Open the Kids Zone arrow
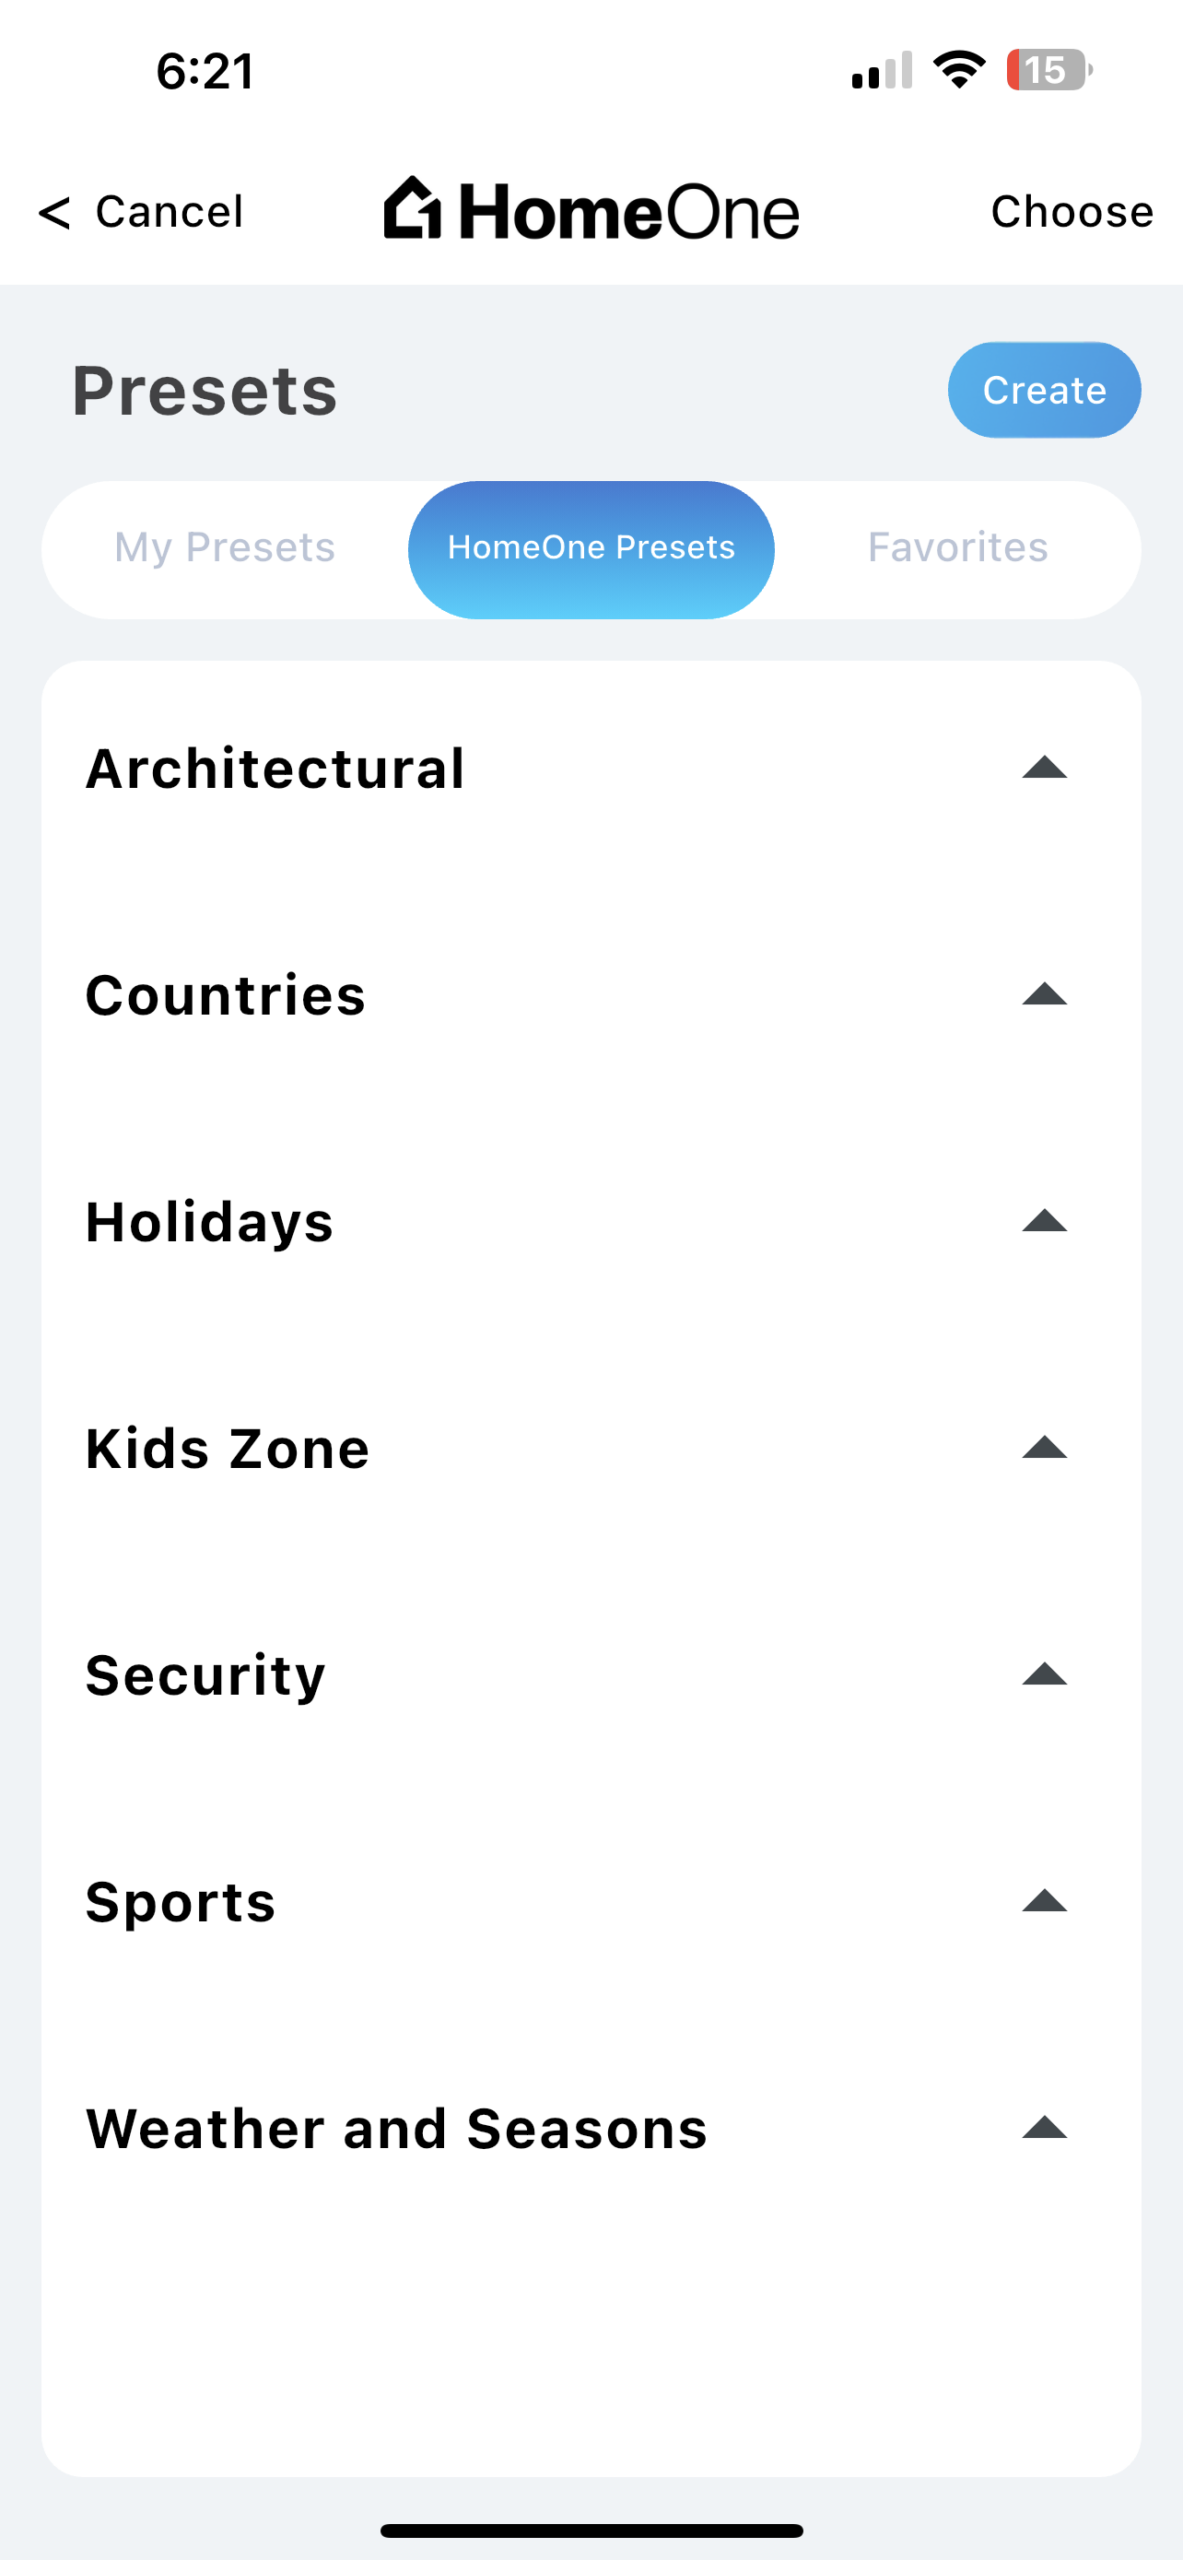 [1044, 1448]
